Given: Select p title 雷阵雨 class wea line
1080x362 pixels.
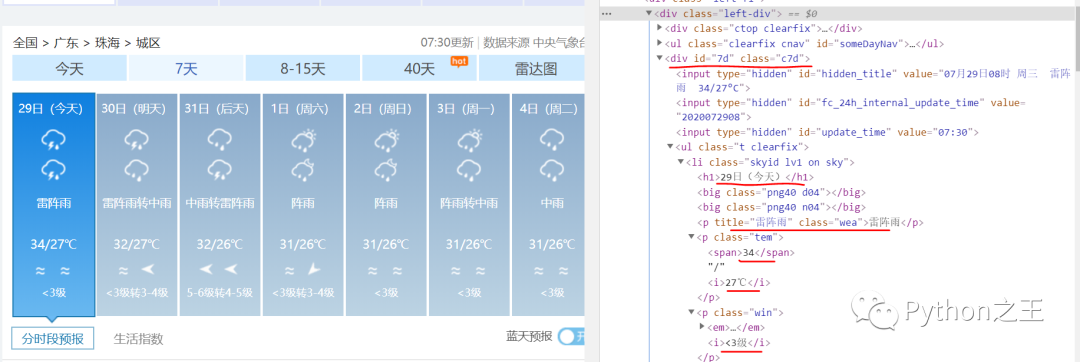Looking at the screenshot, I should [x=809, y=222].
